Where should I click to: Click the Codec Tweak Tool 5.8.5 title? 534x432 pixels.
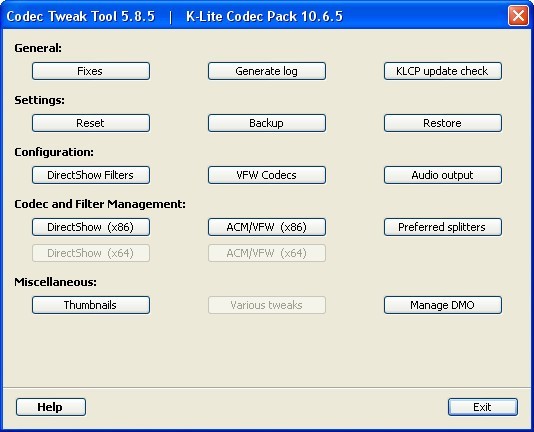(x=81, y=16)
